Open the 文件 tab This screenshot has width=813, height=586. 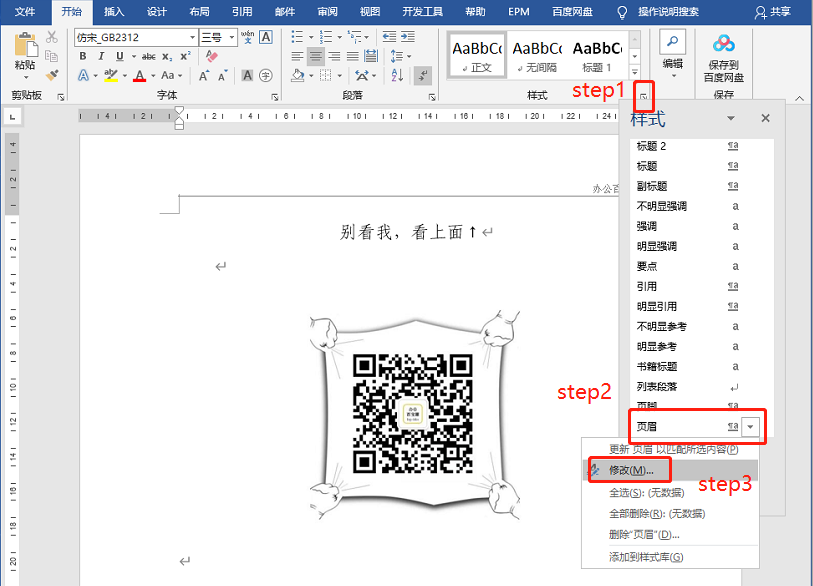25,11
